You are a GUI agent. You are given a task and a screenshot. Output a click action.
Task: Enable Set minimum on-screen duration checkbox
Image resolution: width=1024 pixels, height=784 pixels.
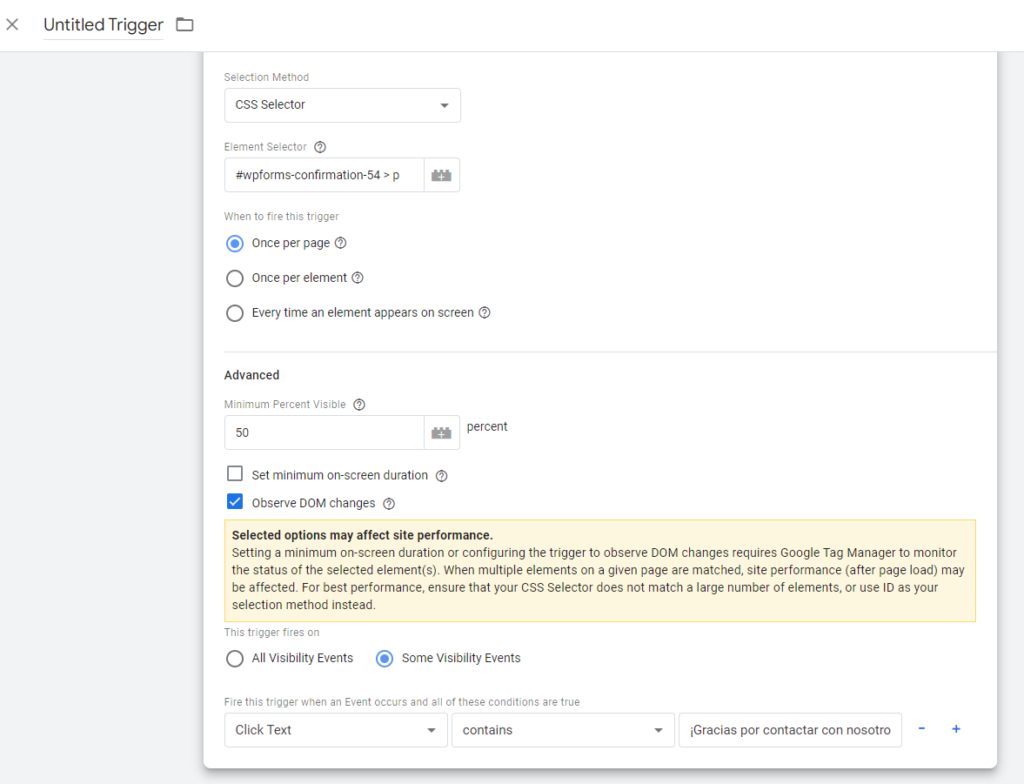[235, 474]
